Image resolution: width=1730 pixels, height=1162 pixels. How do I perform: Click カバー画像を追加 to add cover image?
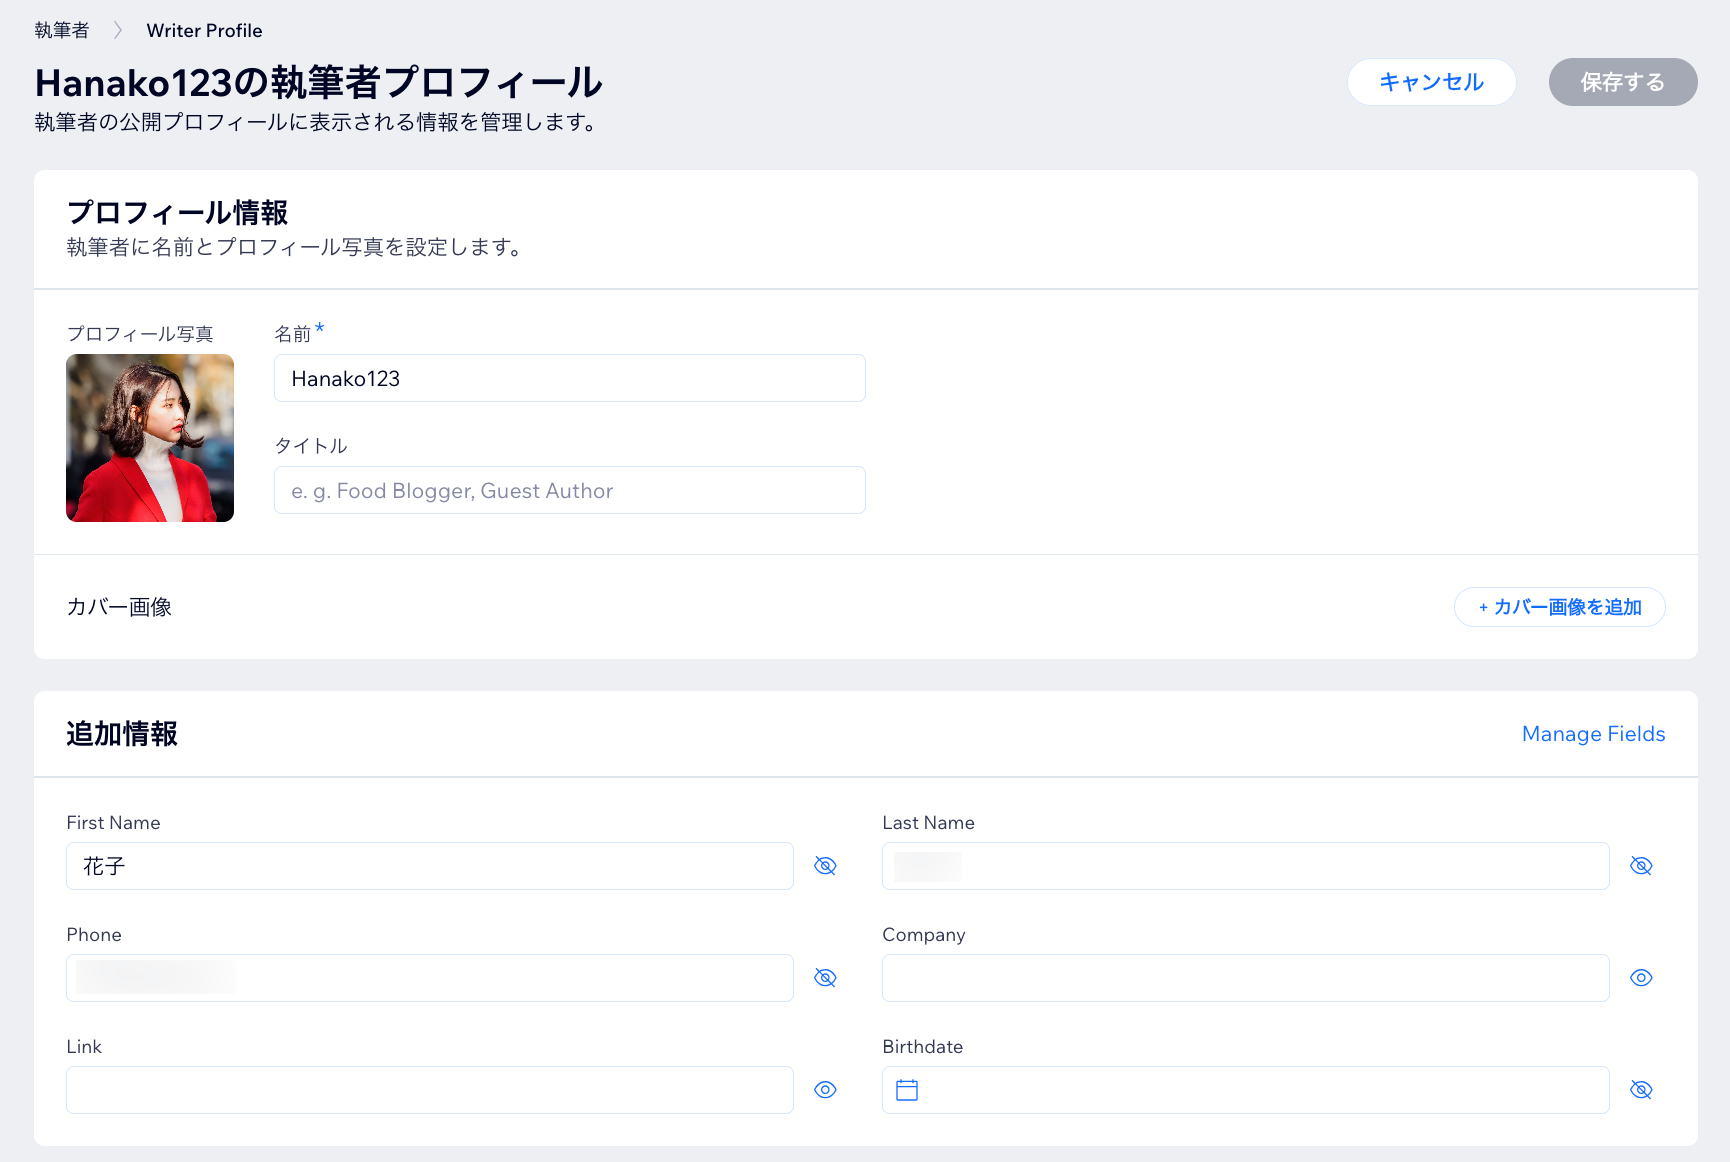[1559, 607]
